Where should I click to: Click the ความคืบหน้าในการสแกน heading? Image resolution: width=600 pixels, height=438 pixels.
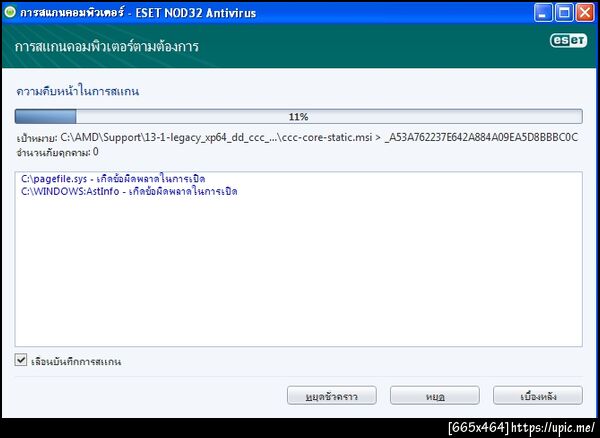[78, 91]
